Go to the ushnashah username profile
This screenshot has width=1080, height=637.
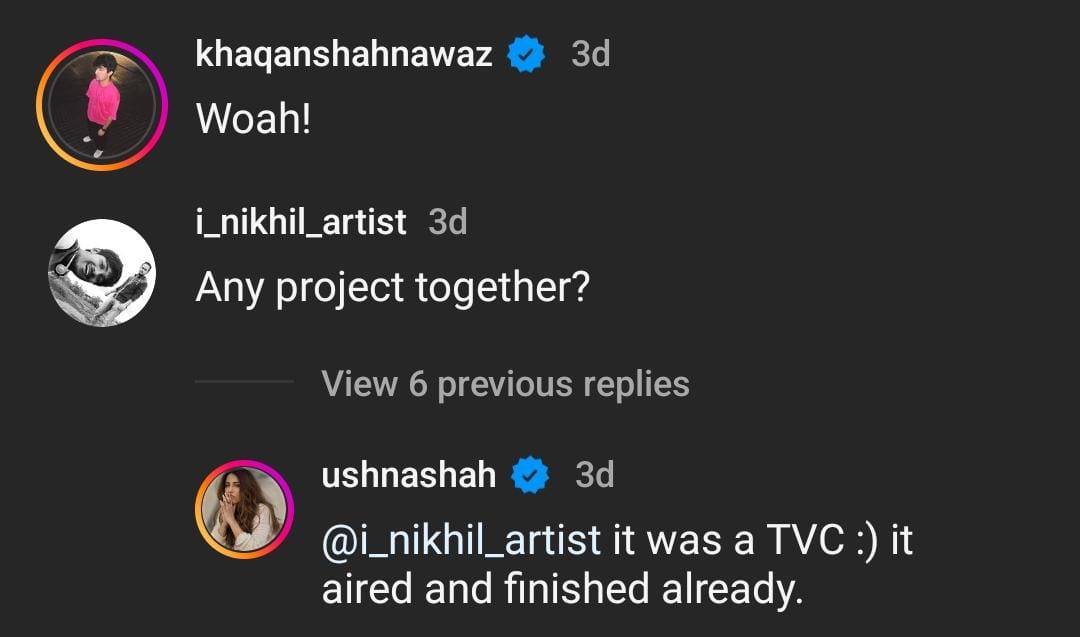[408, 475]
